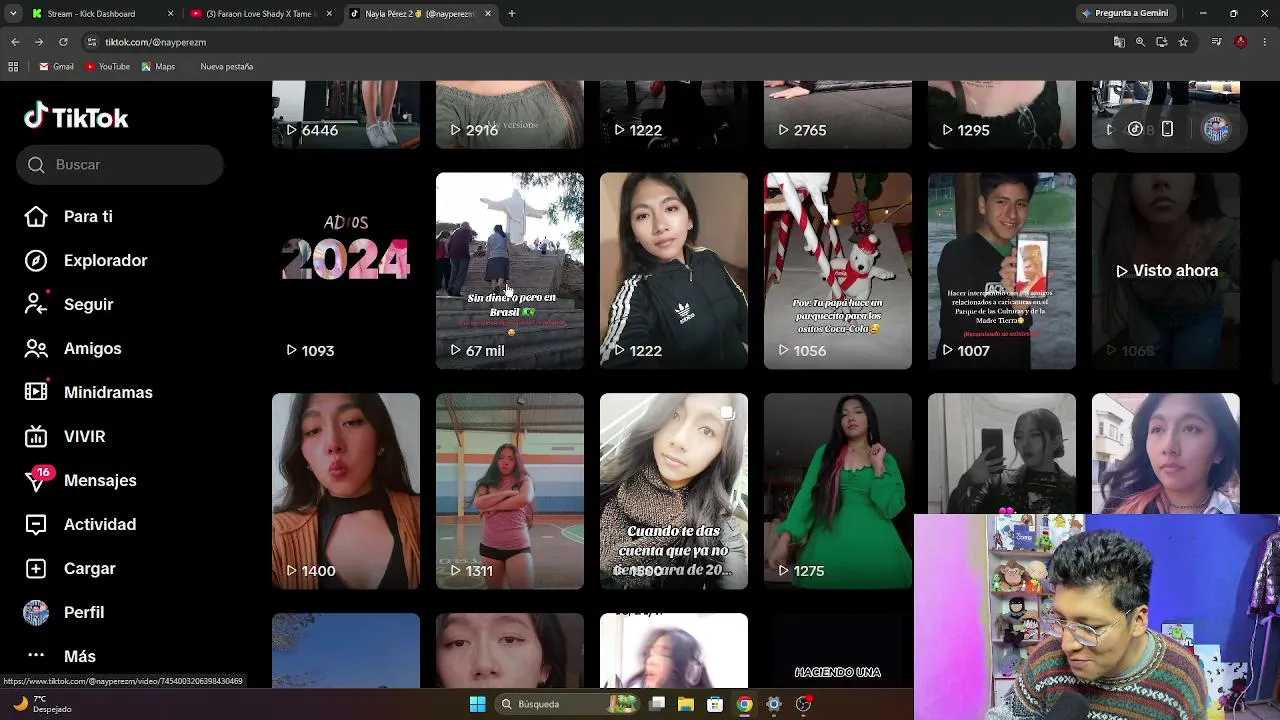The image size is (1280, 720).
Task: Open the green dress video with 1275 views
Action: pos(838,491)
